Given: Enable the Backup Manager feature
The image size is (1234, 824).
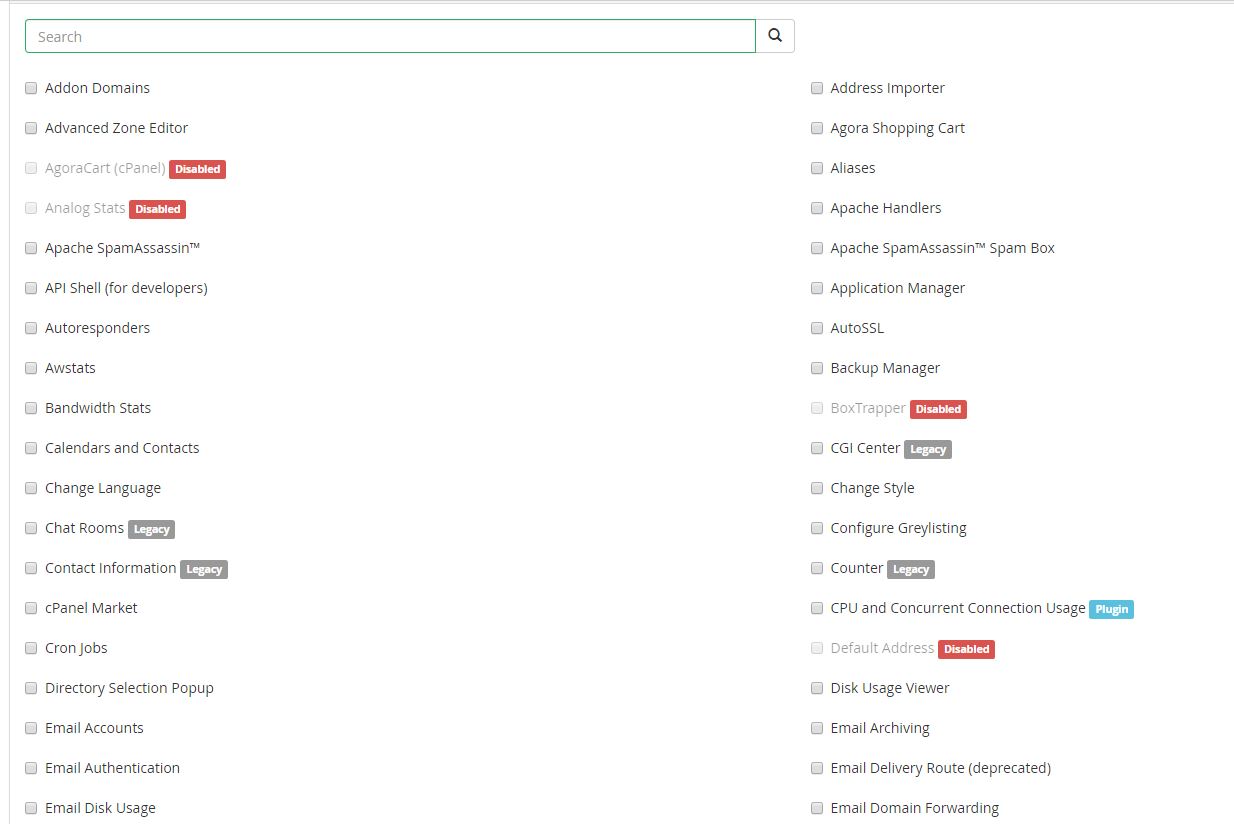Looking at the screenshot, I should [x=817, y=368].
